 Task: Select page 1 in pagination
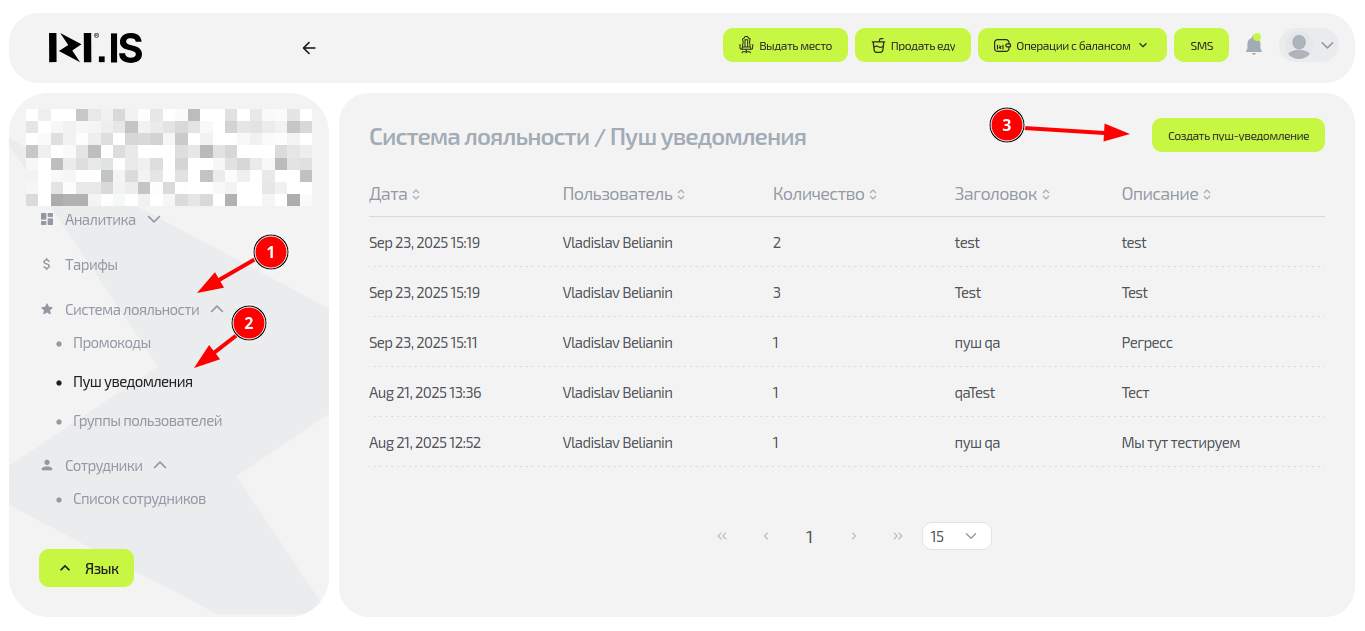[x=809, y=536]
